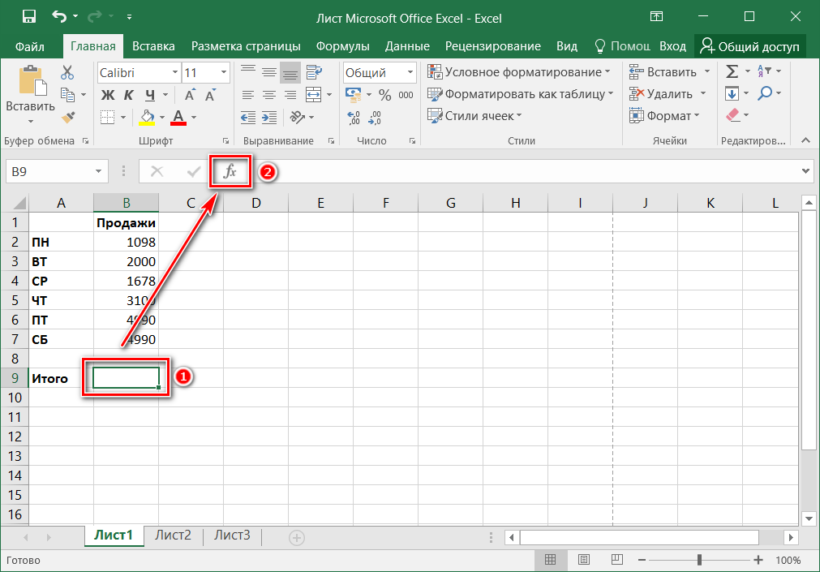Switch to the Лист2 sheet tab
This screenshot has width=820, height=572.
point(173,535)
